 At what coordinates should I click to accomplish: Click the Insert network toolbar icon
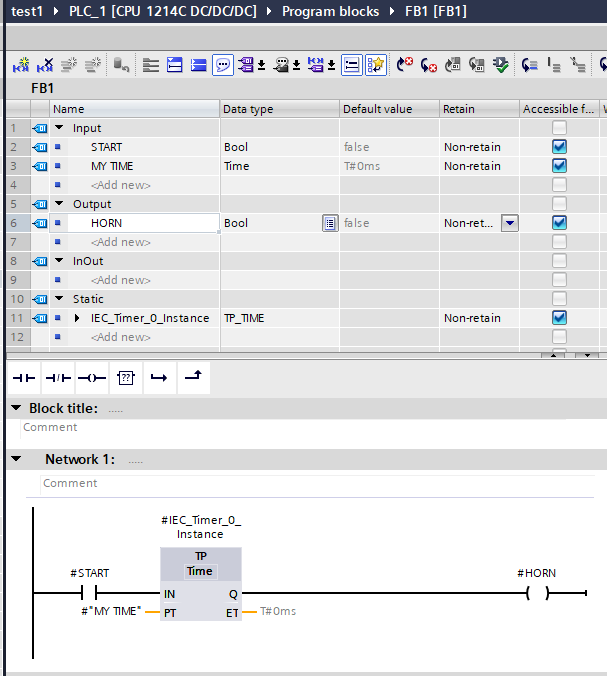(x=21, y=65)
